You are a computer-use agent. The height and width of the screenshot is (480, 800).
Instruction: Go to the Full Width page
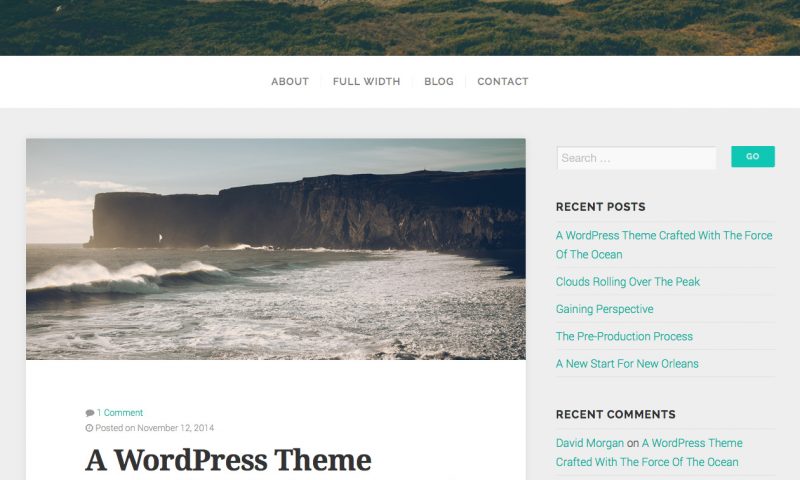(366, 82)
